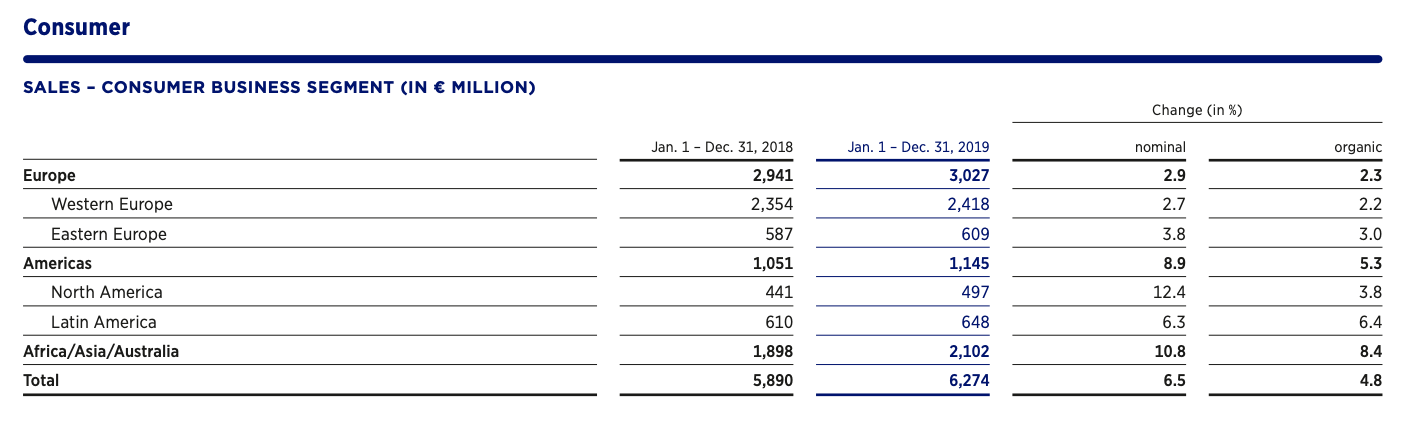Click the Jan. 1 – Dec. 31, 2019 column header
This screenshot has height=424, width=1416.
918,147
